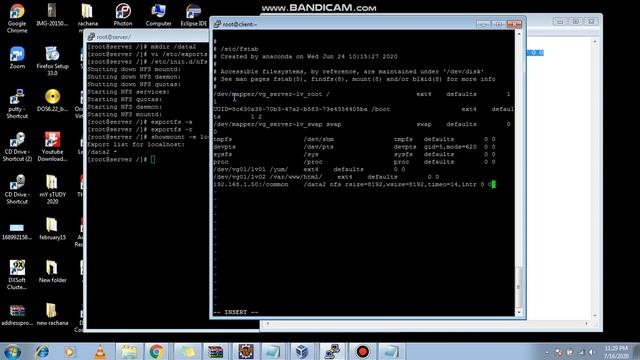Click the '-- INSERT --' mode indicator
Viewport: 640px width, 360px height.
(236, 312)
